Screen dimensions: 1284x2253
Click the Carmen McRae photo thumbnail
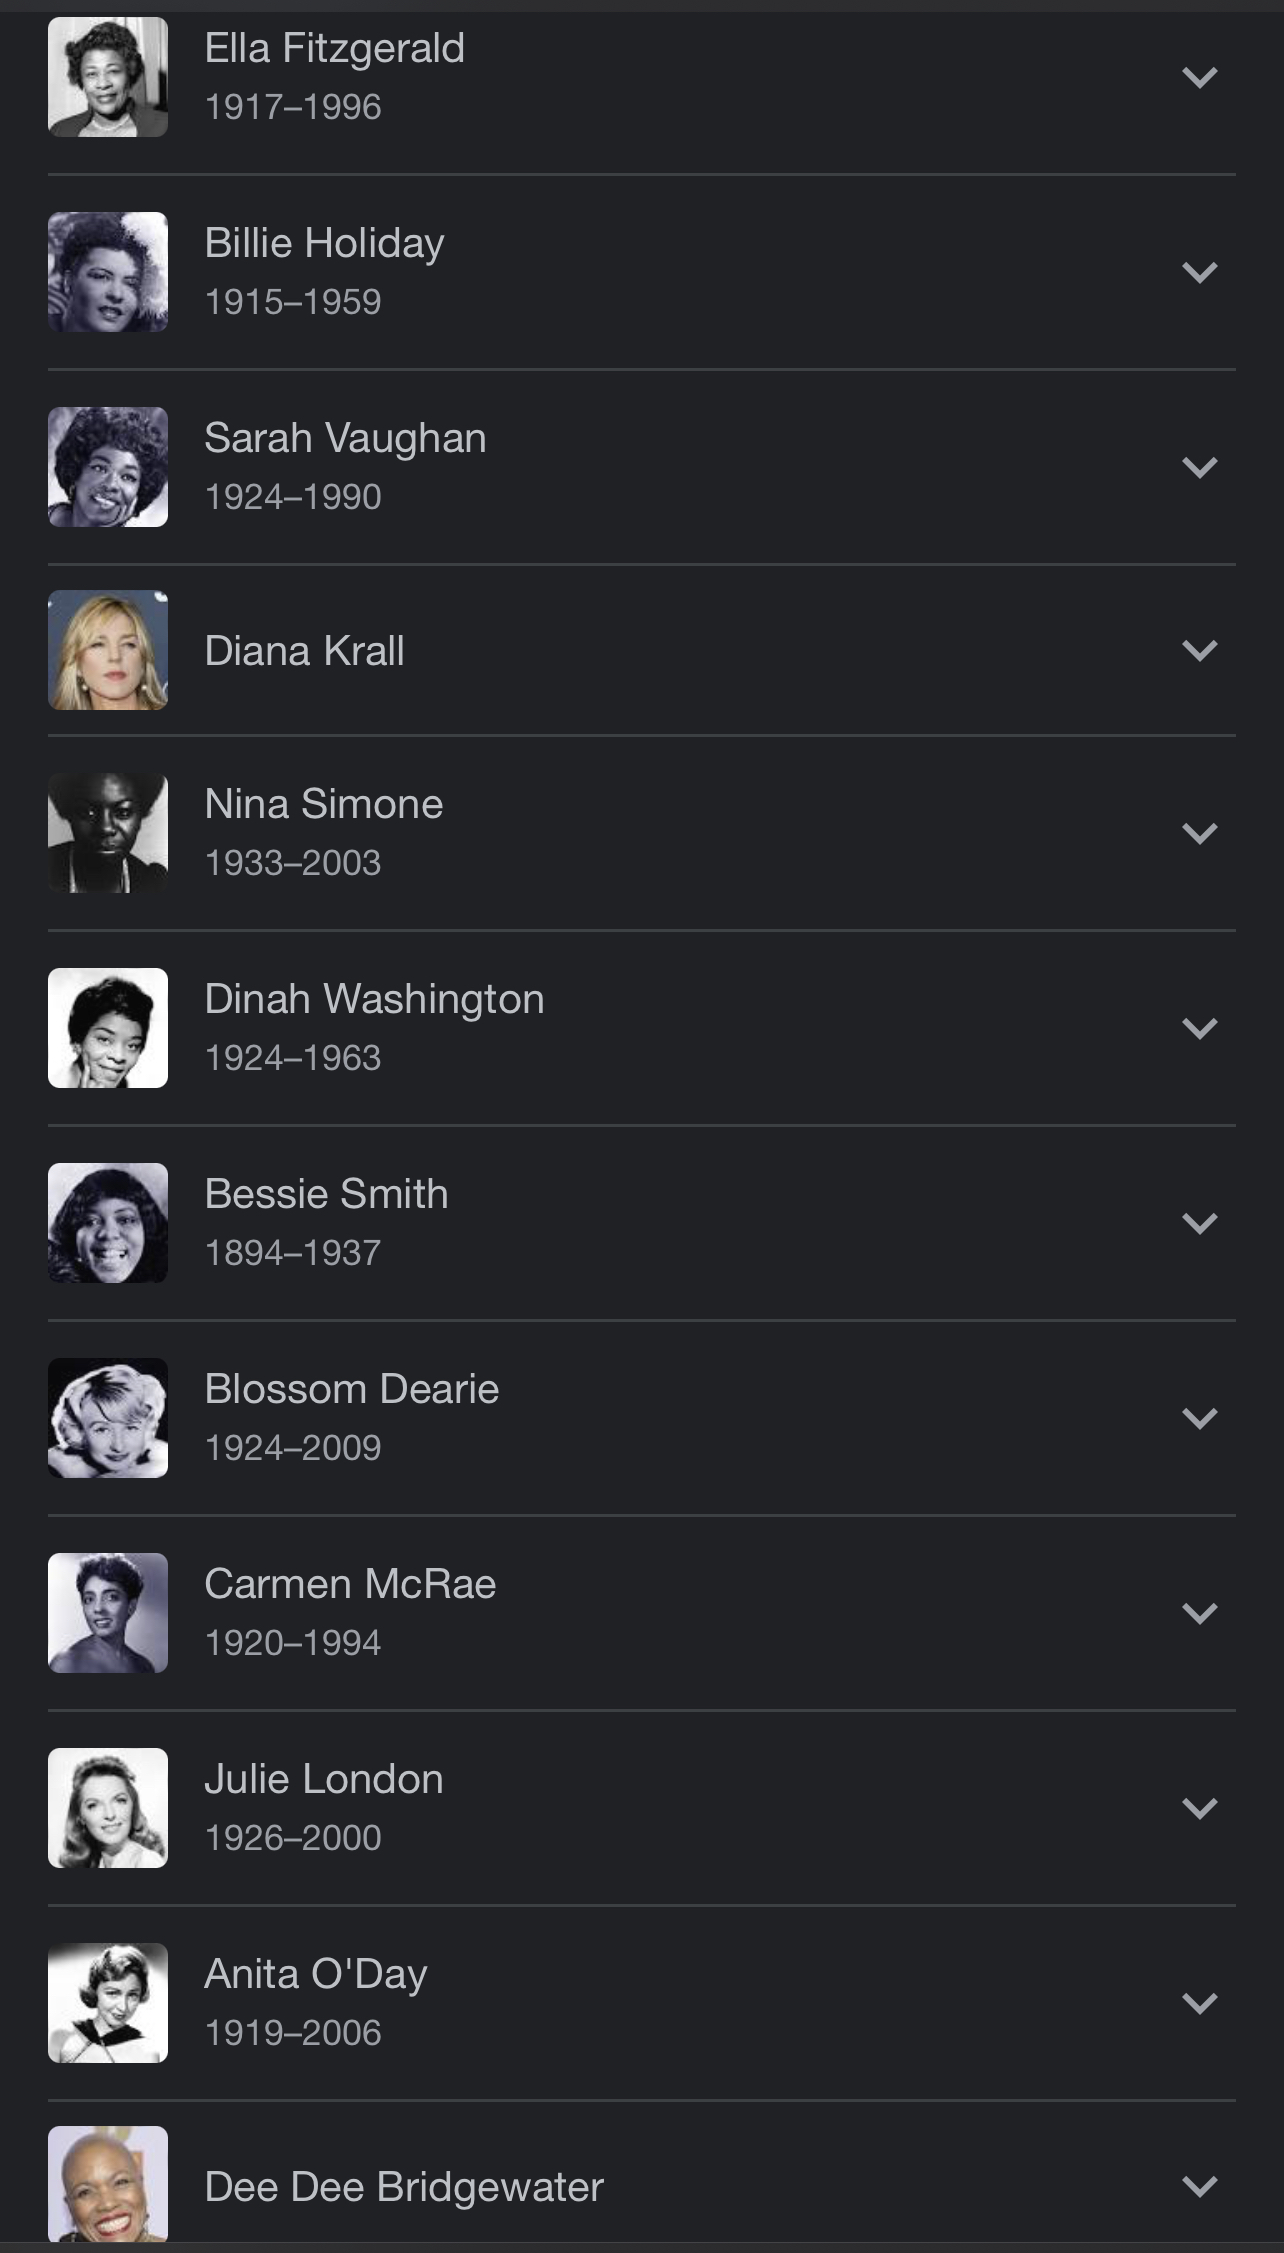pos(108,1613)
